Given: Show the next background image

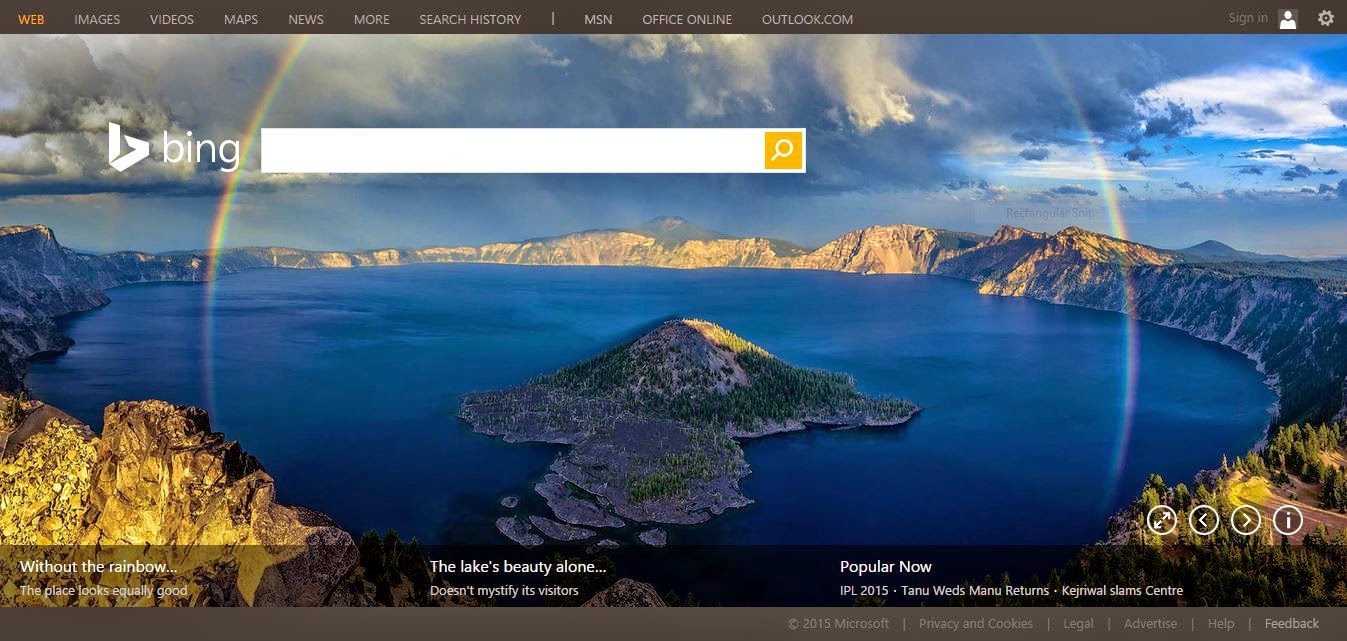Looking at the screenshot, I should click(x=1246, y=520).
